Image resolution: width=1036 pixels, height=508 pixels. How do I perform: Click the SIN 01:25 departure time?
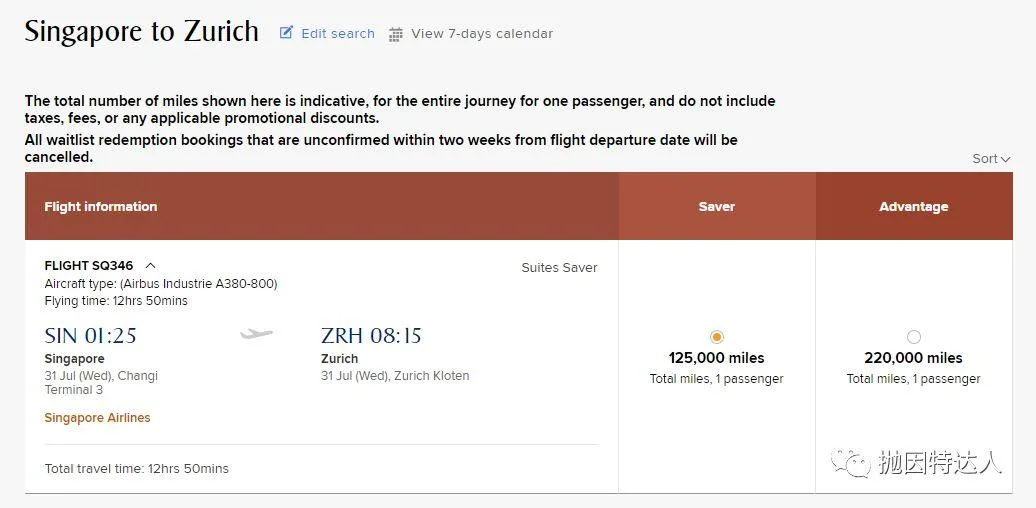pos(91,336)
